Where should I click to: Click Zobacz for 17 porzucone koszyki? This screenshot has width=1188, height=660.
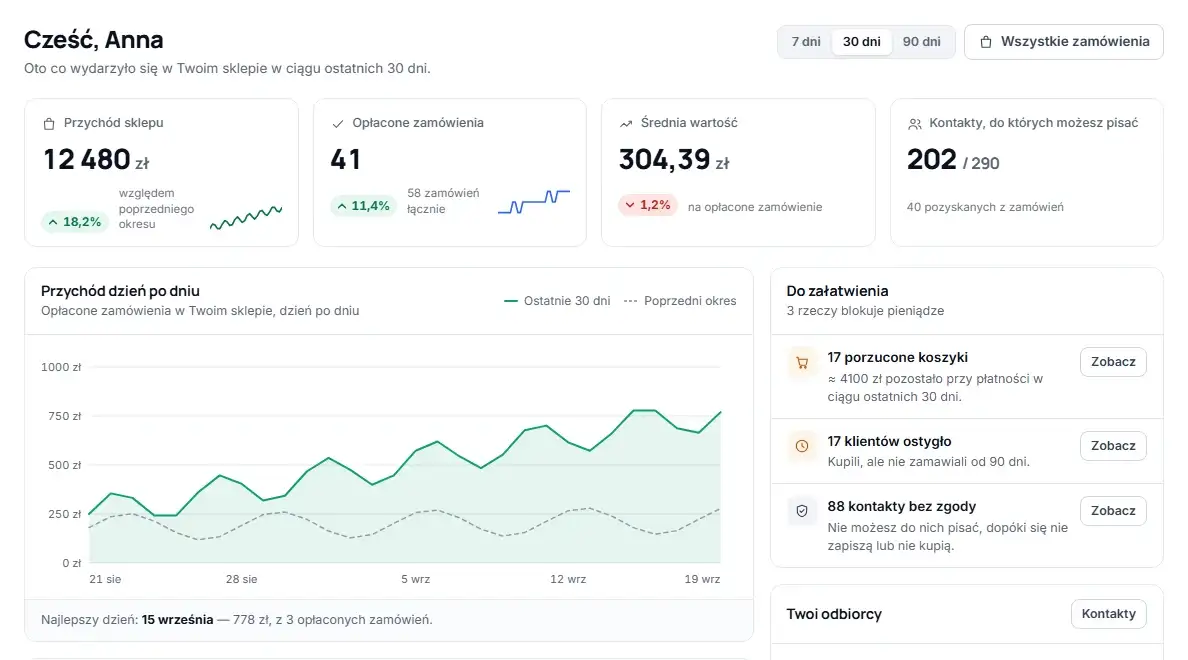tap(1113, 362)
